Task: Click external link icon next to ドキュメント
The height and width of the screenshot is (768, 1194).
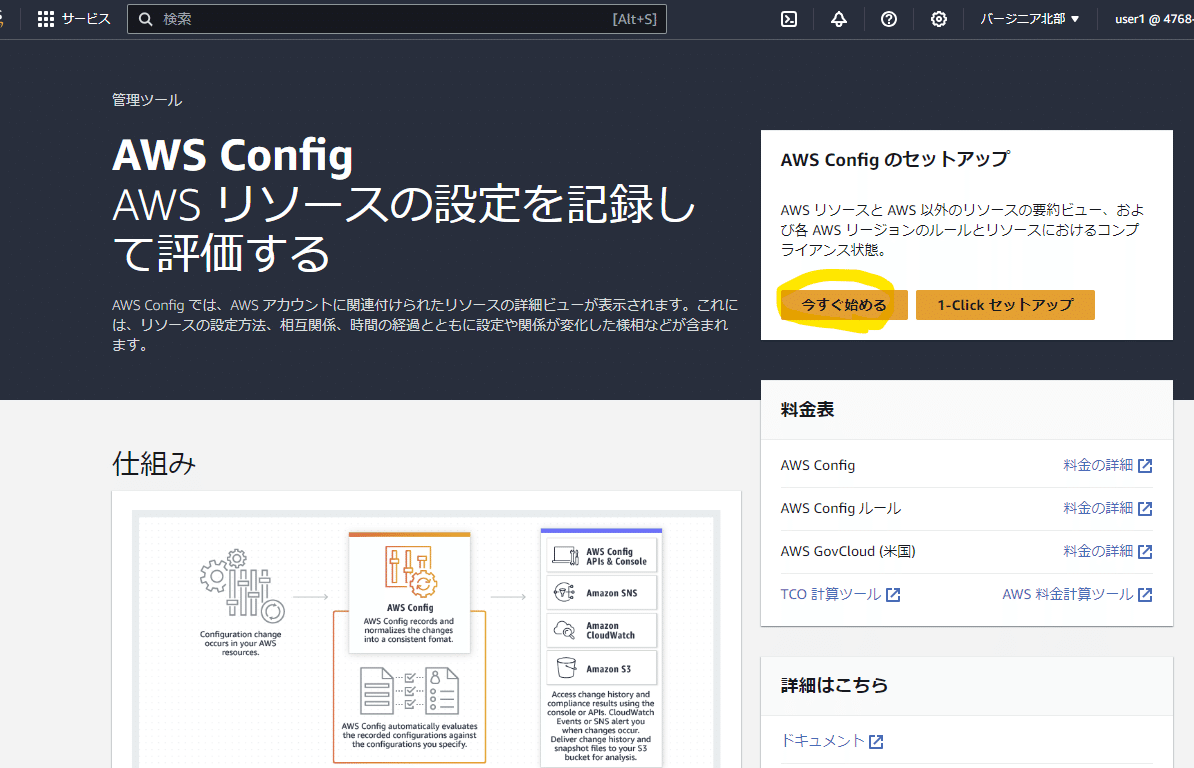Action: tap(876, 741)
